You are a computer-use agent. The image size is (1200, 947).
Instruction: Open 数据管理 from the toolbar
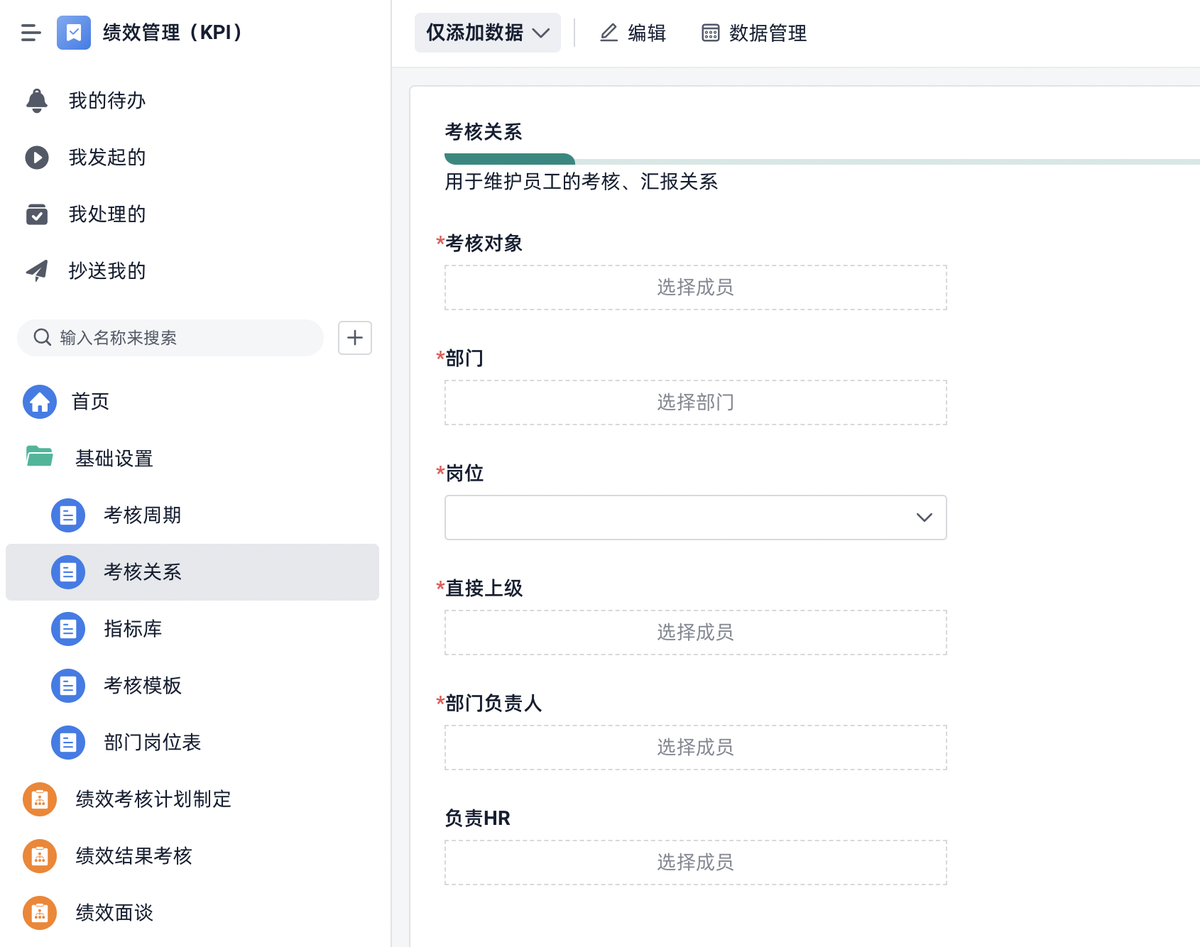tap(754, 33)
